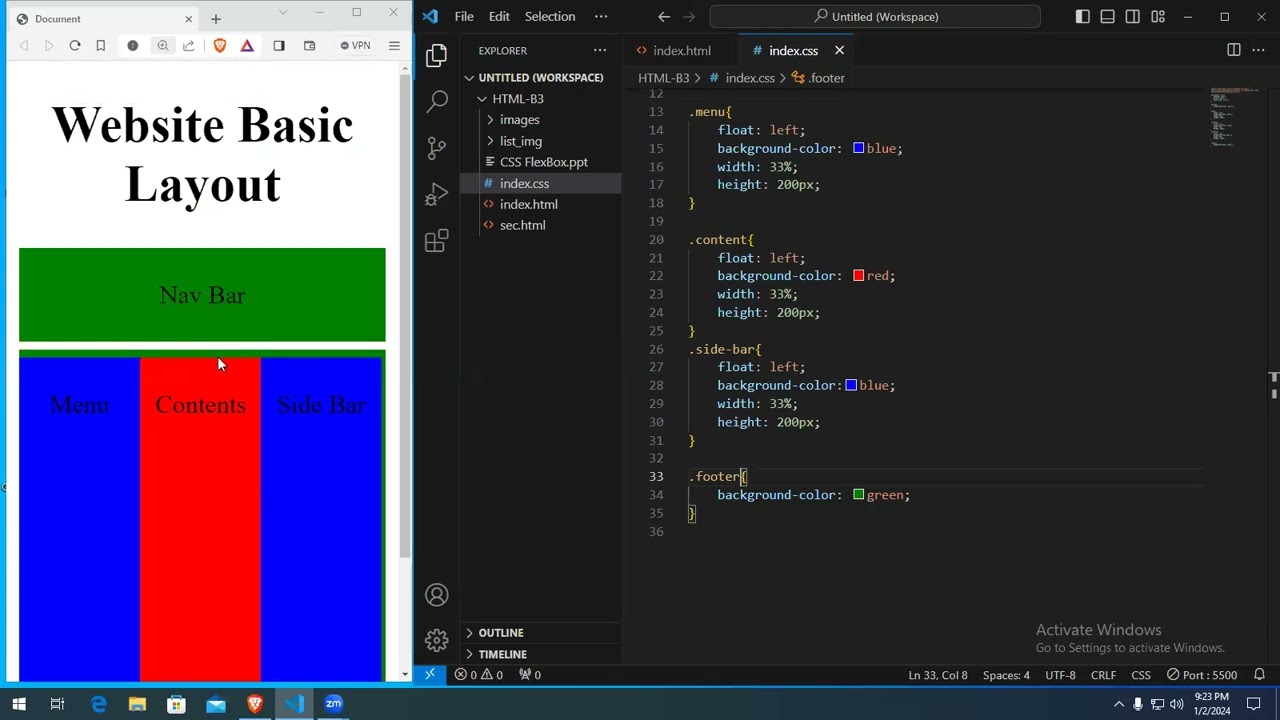Click red color swatch in .content rule
This screenshot has height=720, width=1280.
(x=858, y=276)
